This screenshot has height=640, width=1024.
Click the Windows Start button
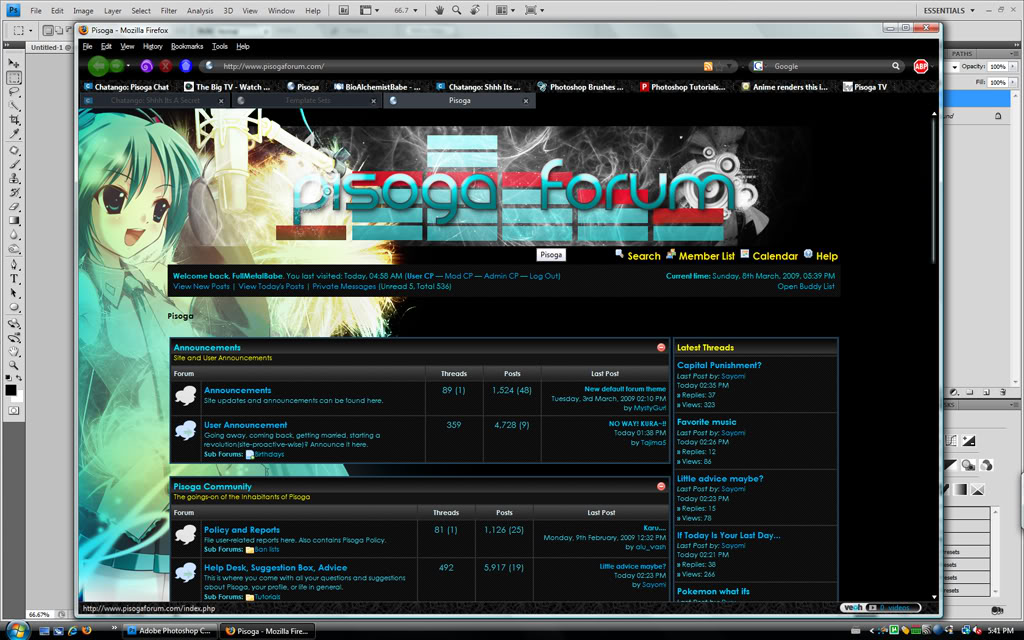point(16,630)
